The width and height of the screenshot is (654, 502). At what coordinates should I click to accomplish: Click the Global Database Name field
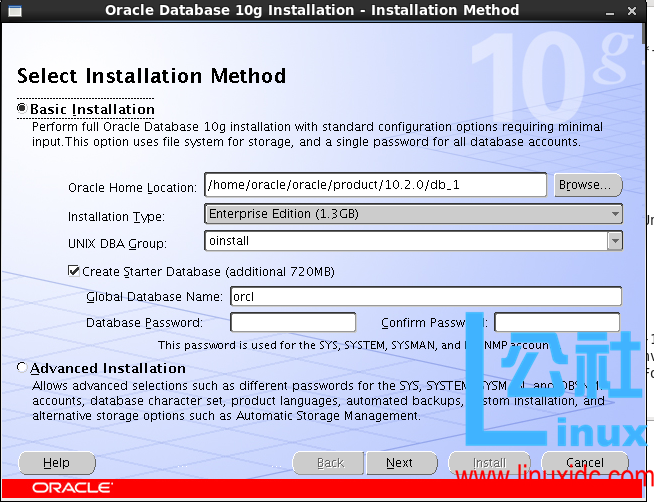point(426,296)
